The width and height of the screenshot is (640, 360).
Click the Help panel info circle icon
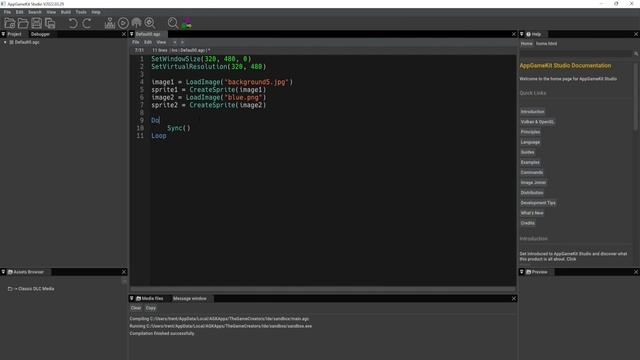pos(528,34)
